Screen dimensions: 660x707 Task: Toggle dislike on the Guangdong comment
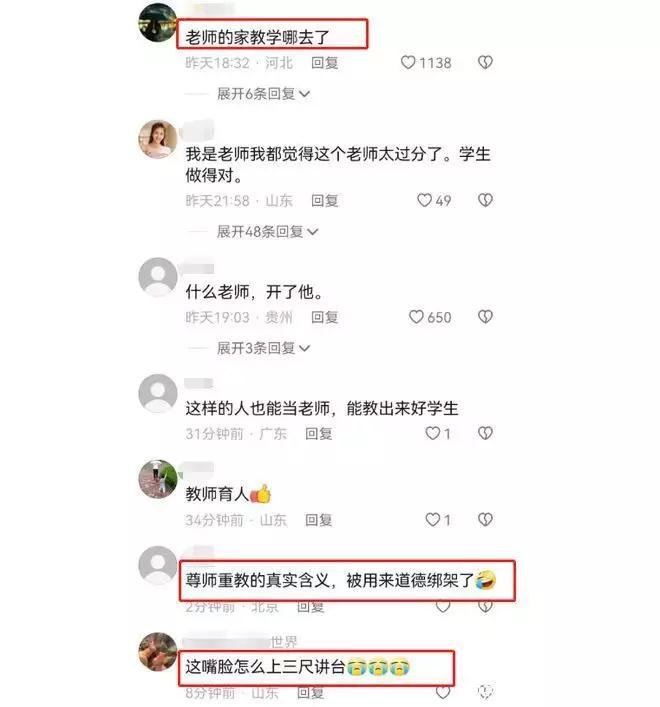tap(485, 433)
